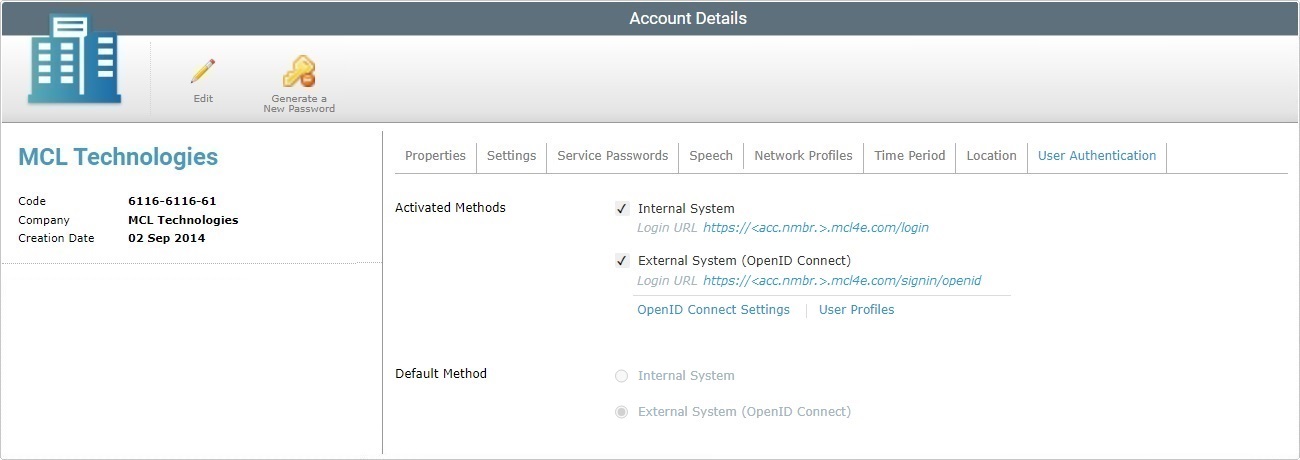Viewport: 1300px width, 460px height.
Task: Click the login URL ending in /signin/openid
Action: [x=842, y=281]
